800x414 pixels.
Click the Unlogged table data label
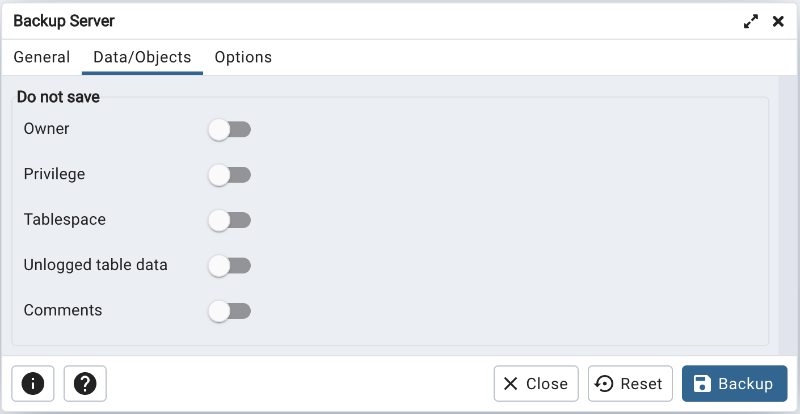[x=96, y=265]
